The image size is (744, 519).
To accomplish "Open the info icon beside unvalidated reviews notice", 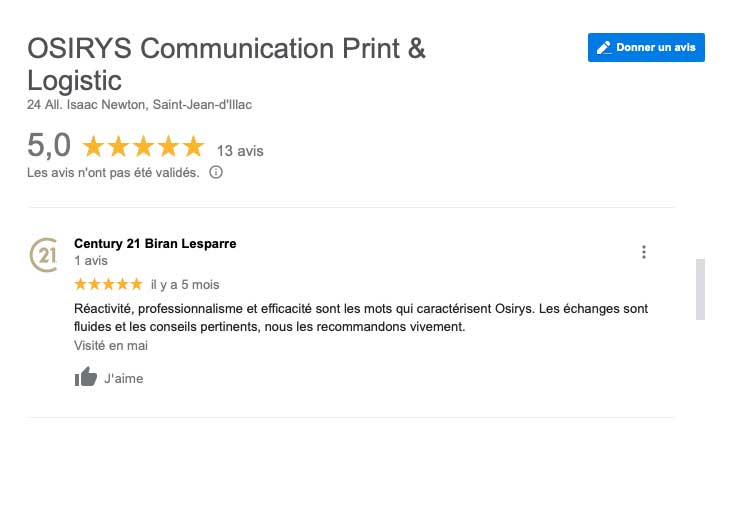I will (x=216, y=172).
